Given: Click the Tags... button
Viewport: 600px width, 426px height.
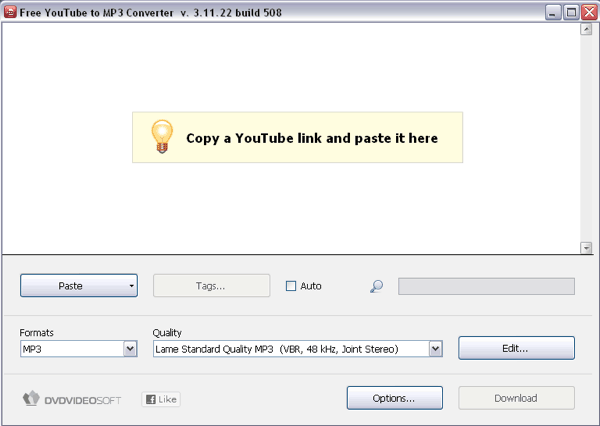Looking at the screenshot, I should (x=211, y=286).
